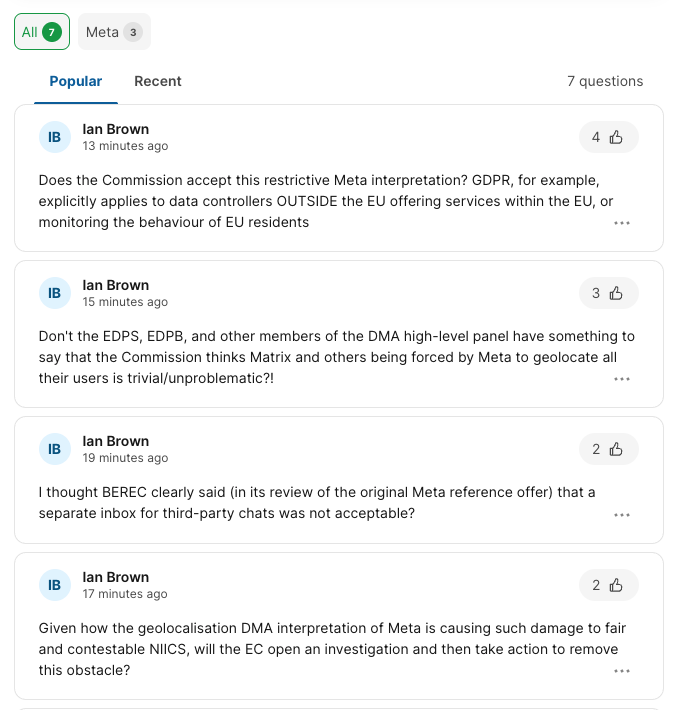Filter questions by Meta topic
The image size is (673, 710).
coord(114,32)
